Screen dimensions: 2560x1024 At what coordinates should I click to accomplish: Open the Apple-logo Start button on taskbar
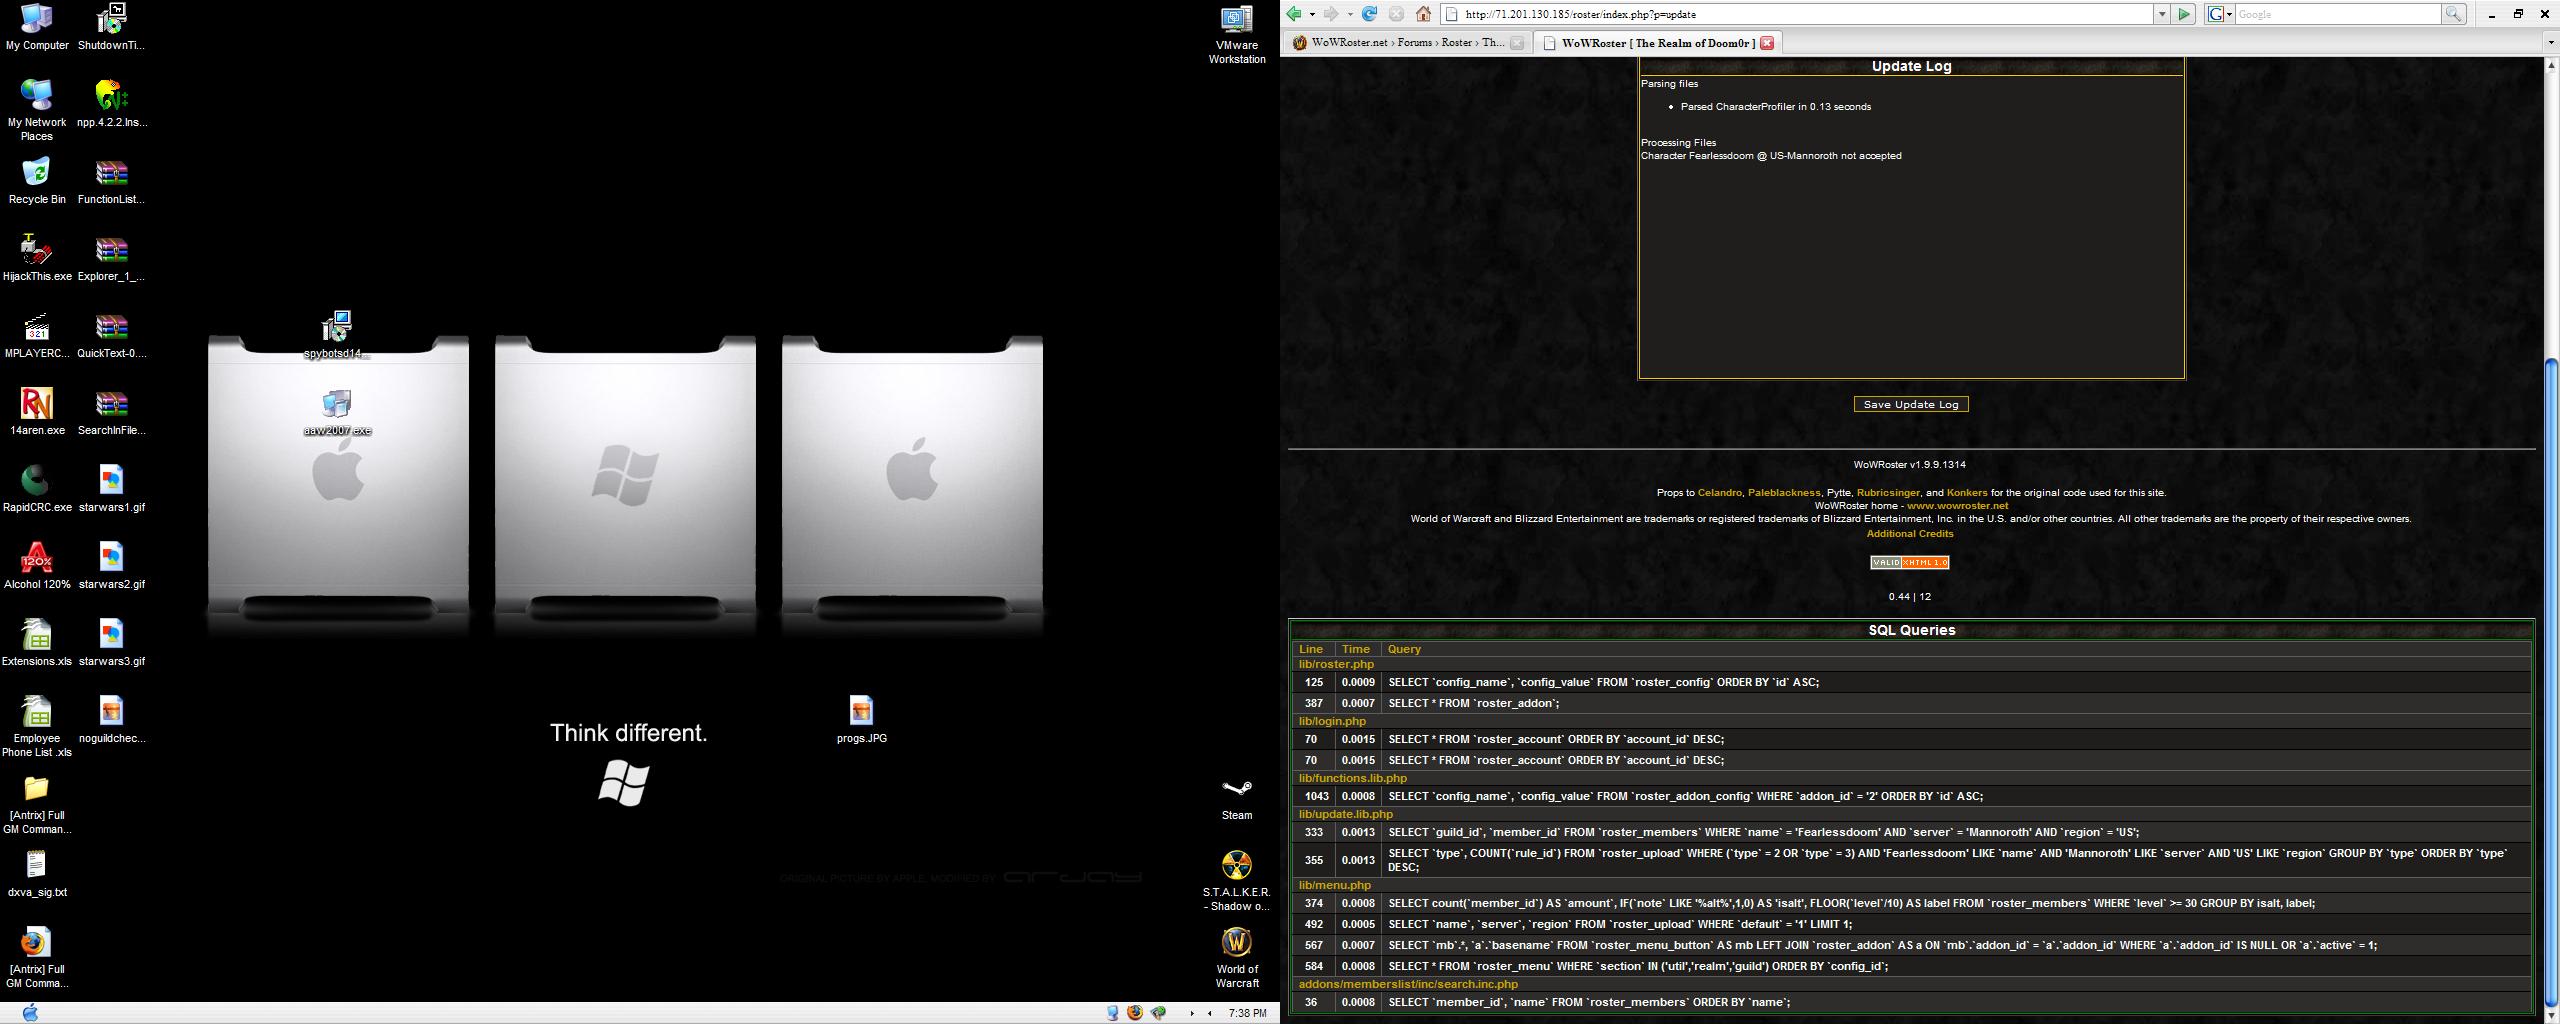click(x=30, y=1013)
